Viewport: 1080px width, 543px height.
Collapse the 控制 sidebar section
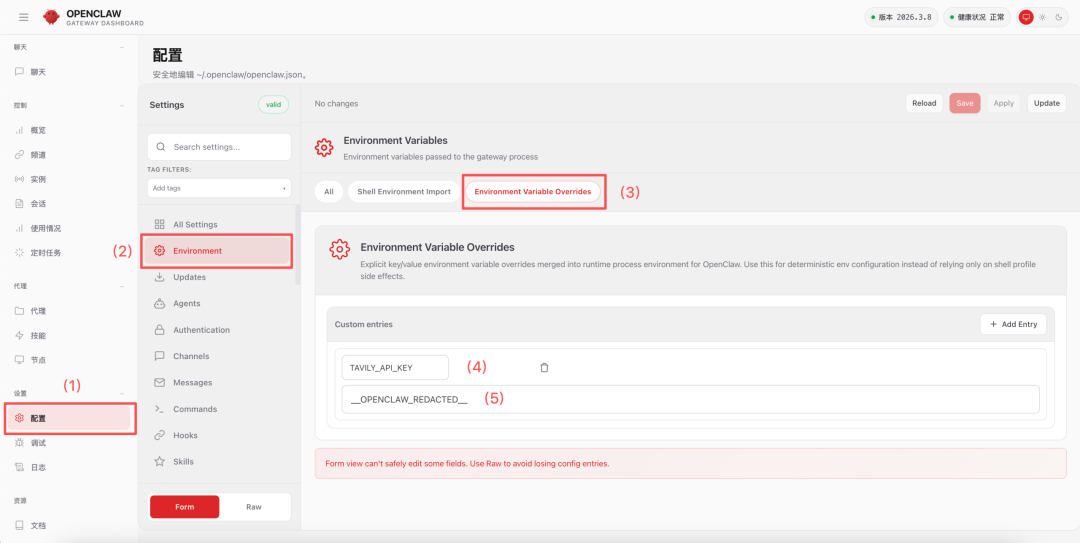click(122, 105)
